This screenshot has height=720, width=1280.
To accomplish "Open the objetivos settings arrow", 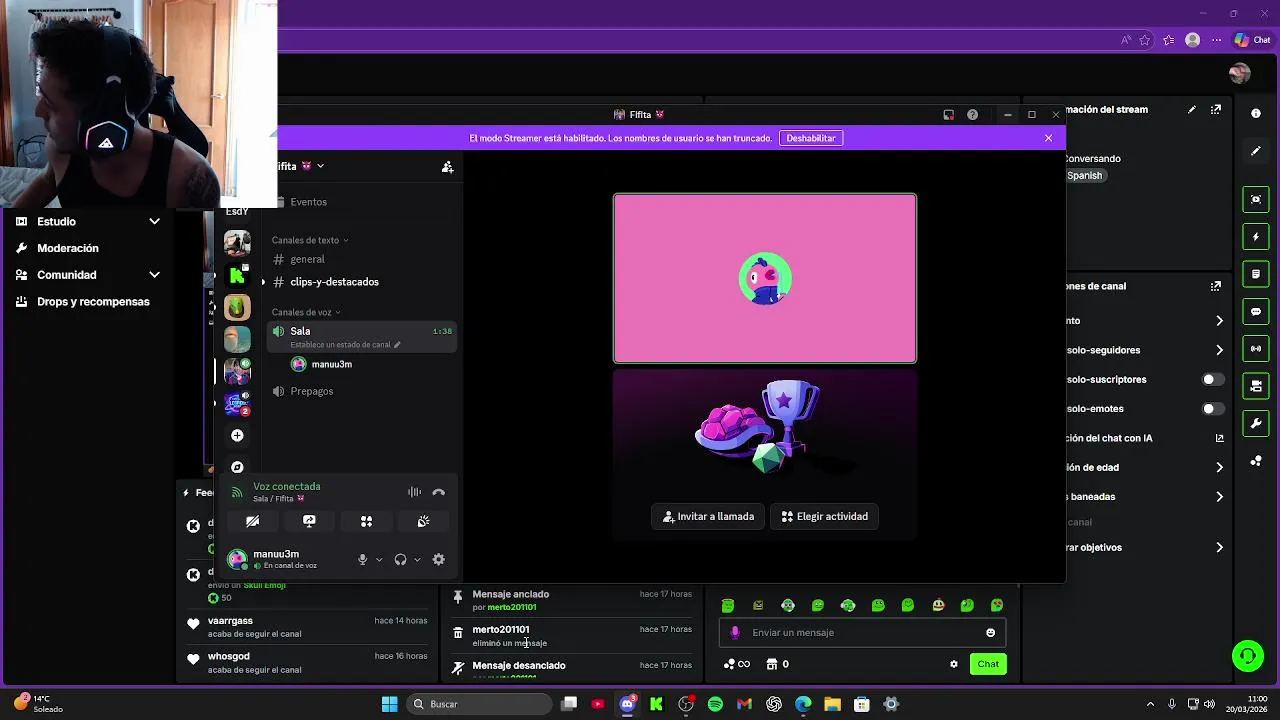I will coord(1219,548).
